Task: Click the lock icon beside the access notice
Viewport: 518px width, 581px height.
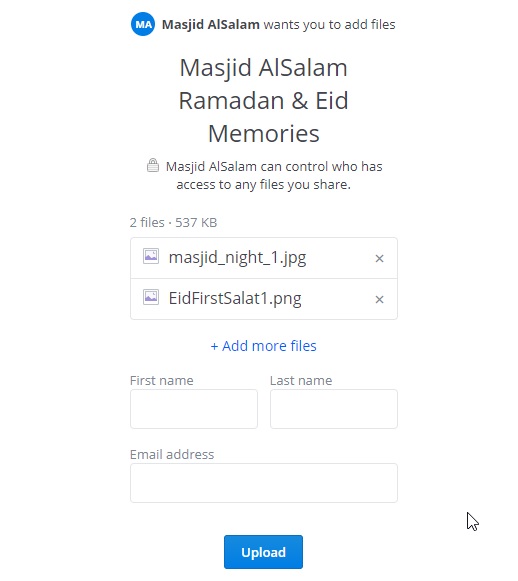Action: [x=153, y=165]
